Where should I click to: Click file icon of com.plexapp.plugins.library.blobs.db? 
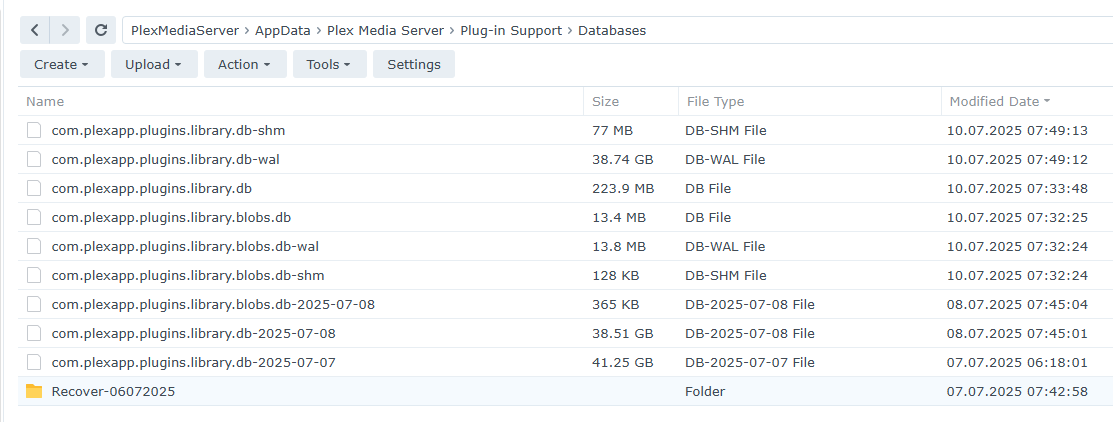[34, 217]
